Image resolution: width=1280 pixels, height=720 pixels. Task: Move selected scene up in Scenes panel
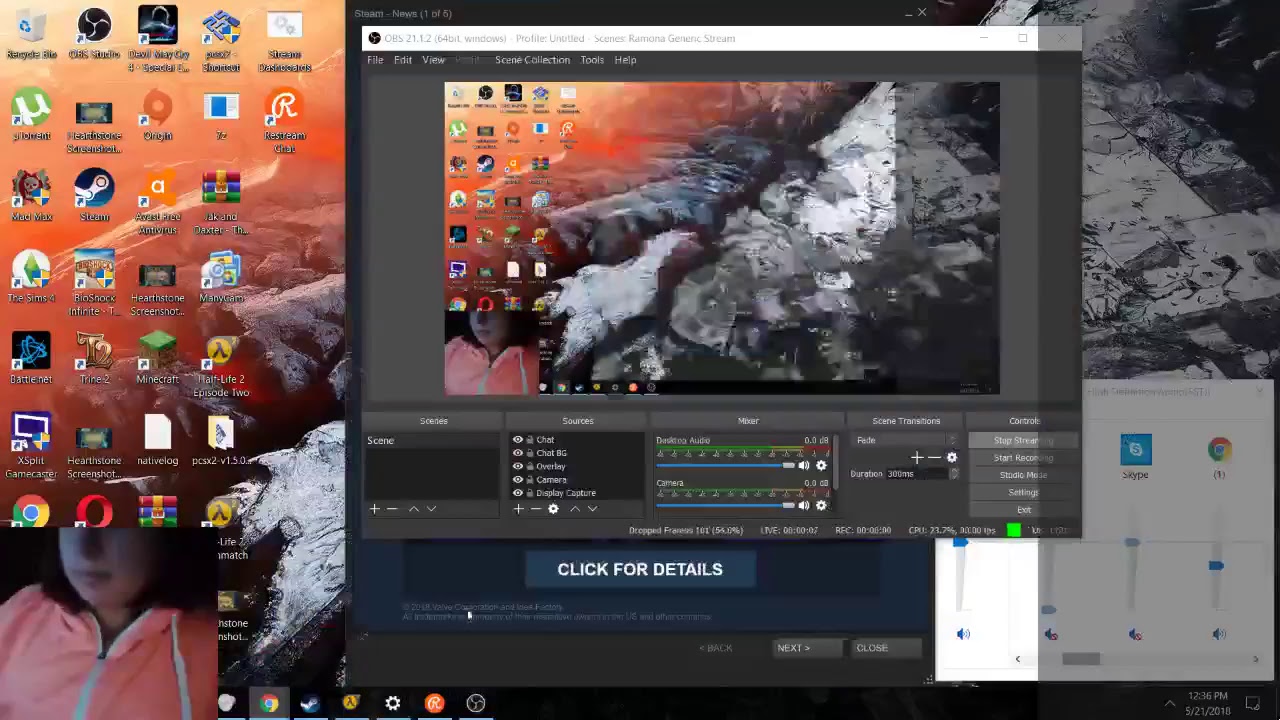click(413, 509)
